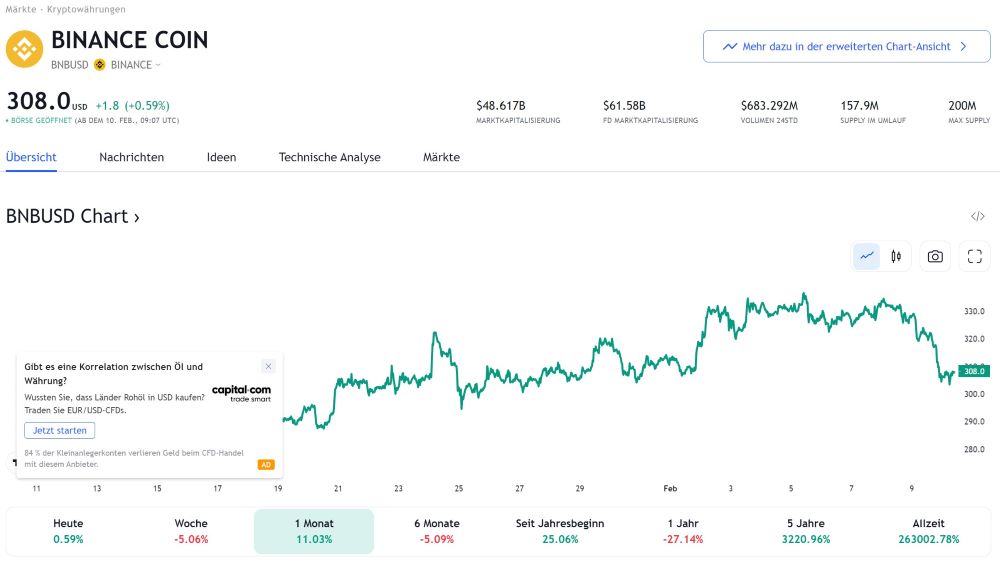Open the advanced chart view button
Image resolution: width=1000 pixels, height=563 pixels.
[846, 47]
